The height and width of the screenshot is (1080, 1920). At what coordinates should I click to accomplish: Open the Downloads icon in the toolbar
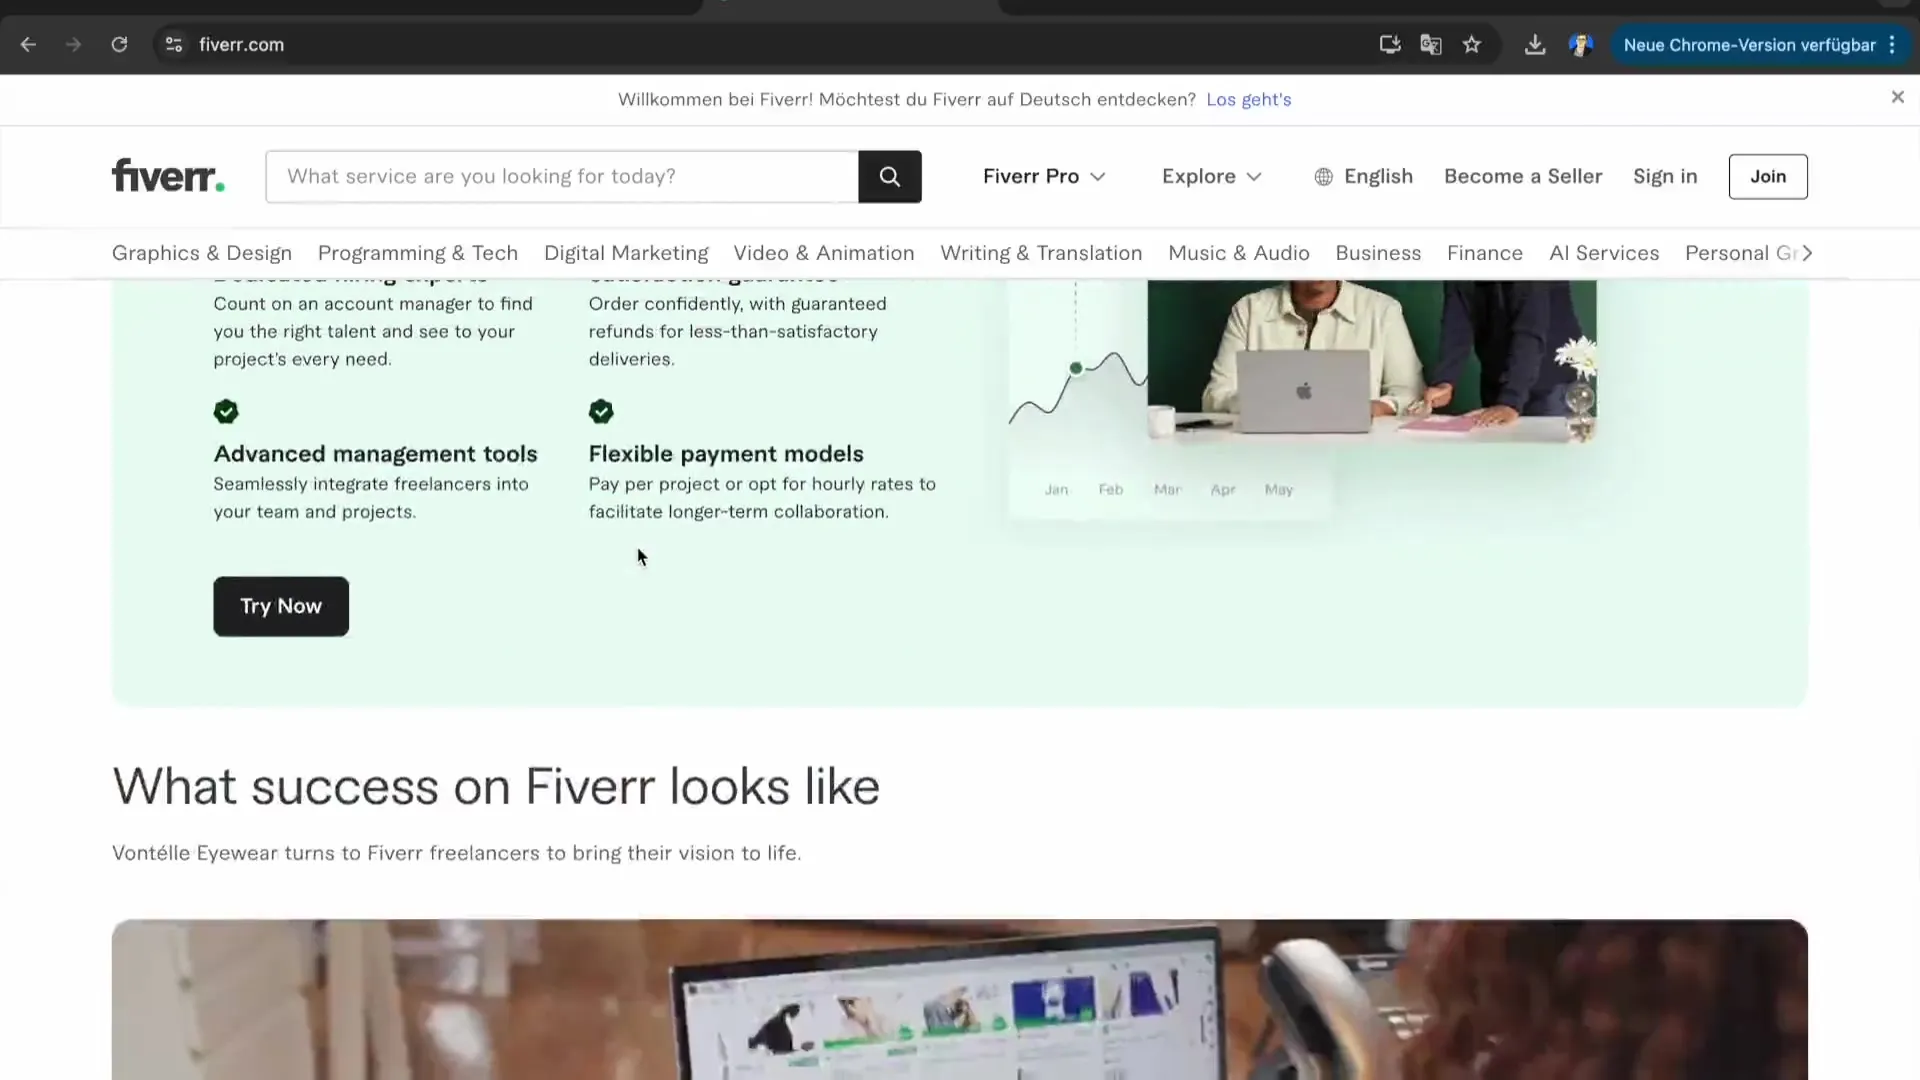coord(1534,44)
